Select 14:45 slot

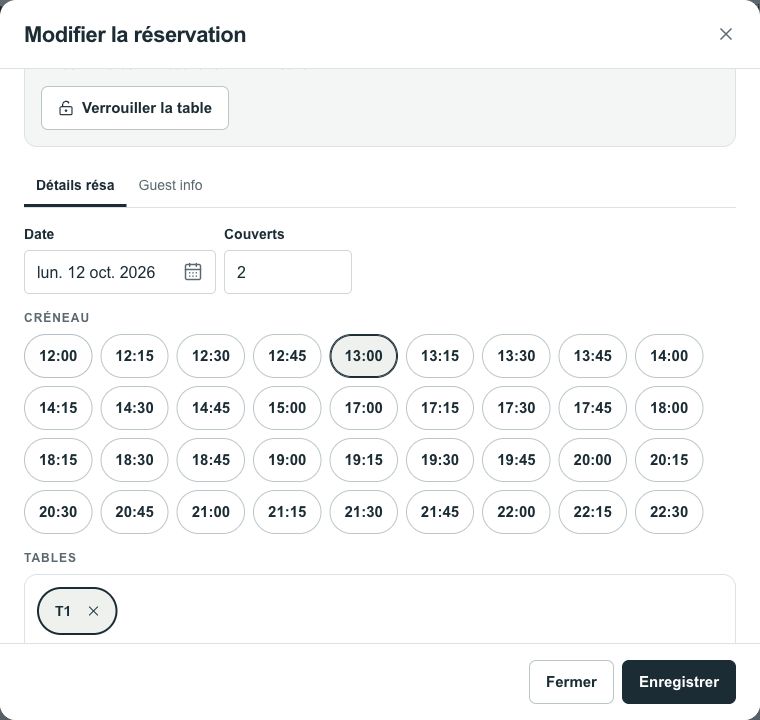click(x=211, y=408)
